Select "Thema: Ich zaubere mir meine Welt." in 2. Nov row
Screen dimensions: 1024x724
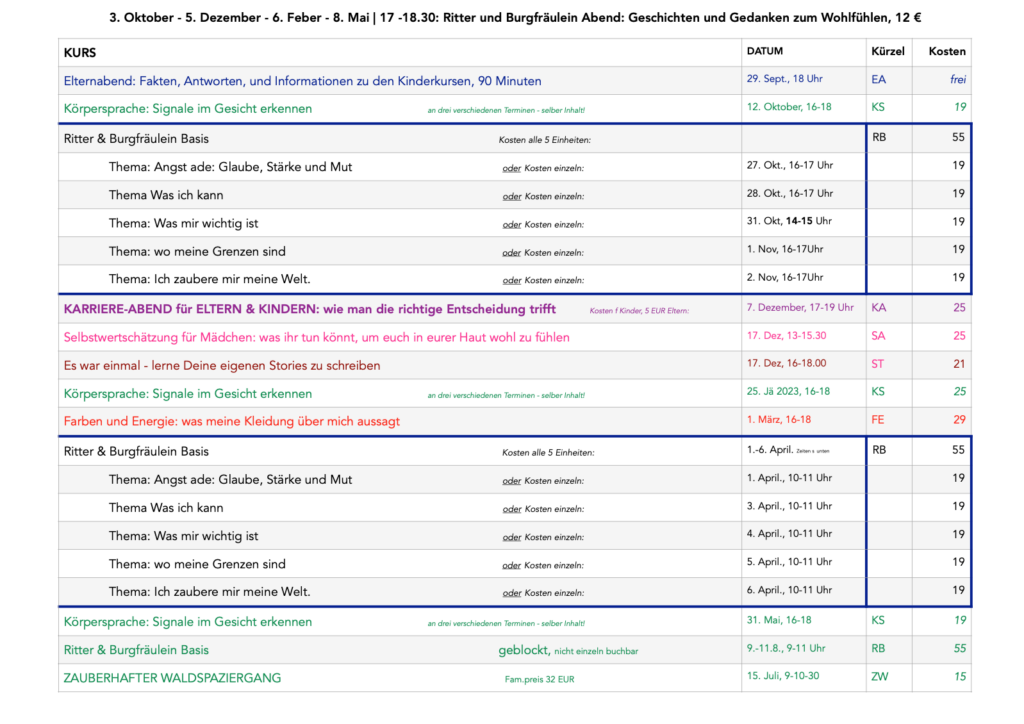tap(210, 279)
